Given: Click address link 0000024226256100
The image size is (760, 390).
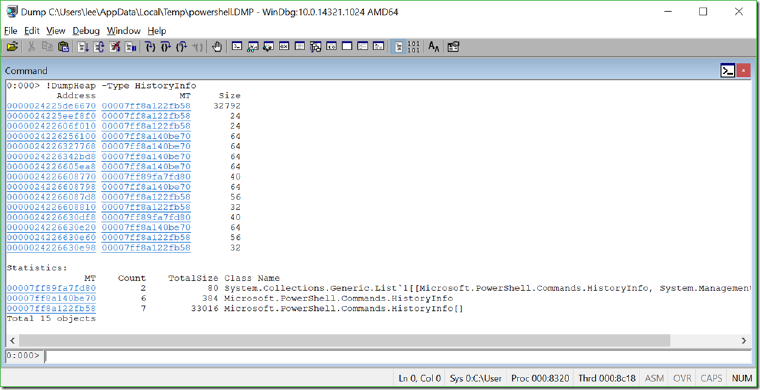Looking at the screenshot, I should coord(51,137).
